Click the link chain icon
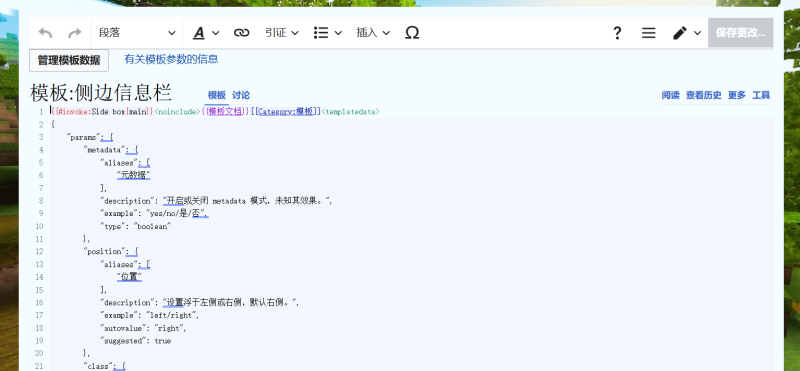The width and height of the screenshot is (800, 371). point(241,33)
